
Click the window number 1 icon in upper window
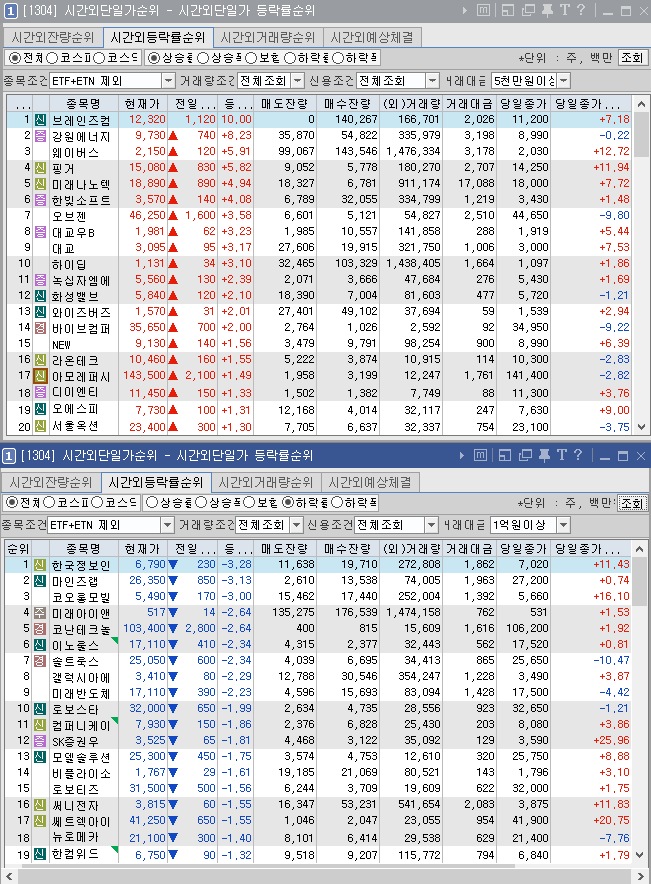10,11
